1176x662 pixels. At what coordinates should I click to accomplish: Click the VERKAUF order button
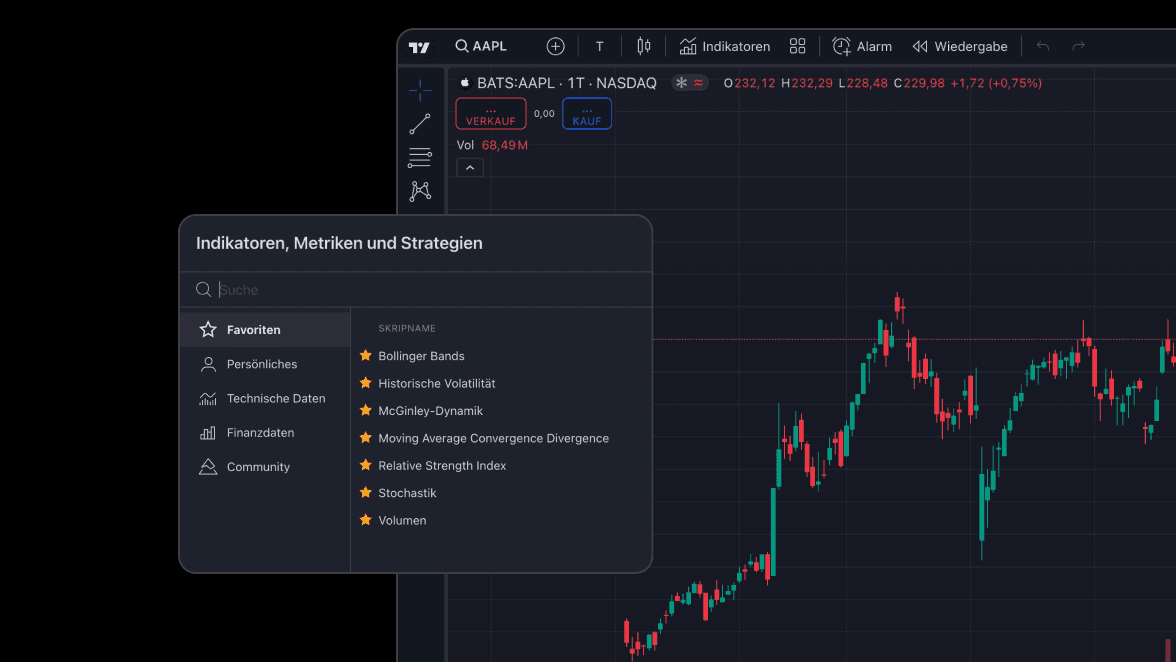coord(490,114)
